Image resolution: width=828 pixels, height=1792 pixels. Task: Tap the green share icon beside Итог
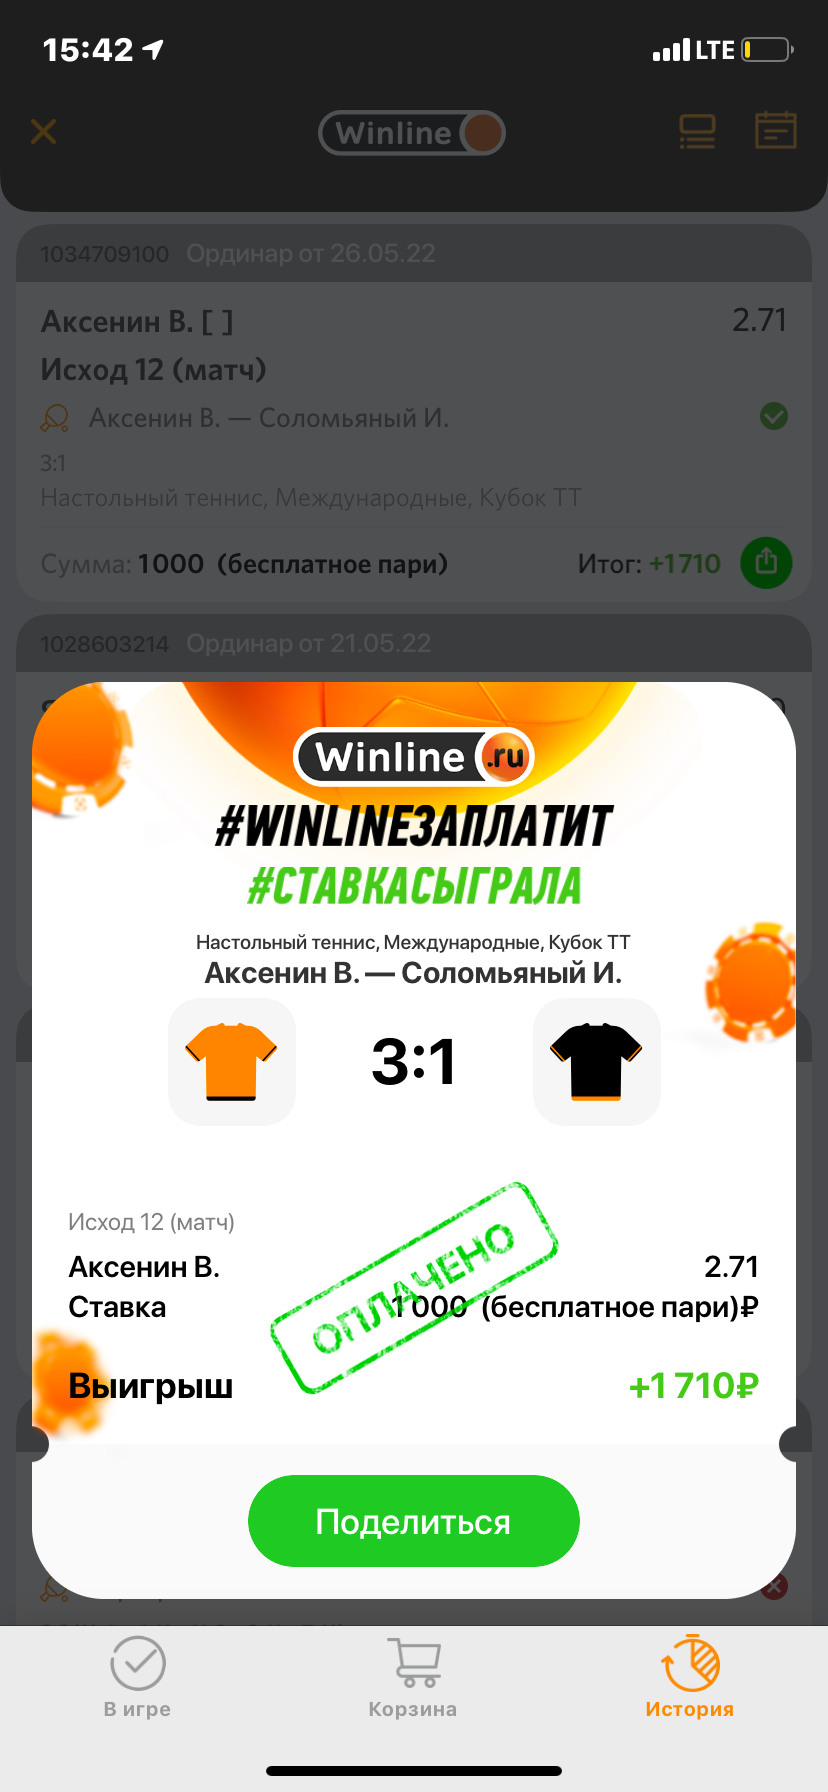[x=766, y=563]
